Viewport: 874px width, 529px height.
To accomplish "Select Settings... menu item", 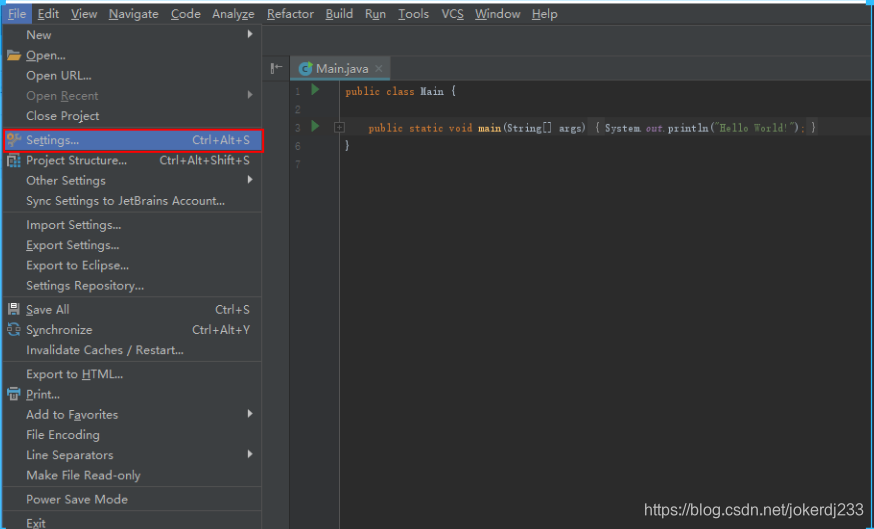I will [x=132, y=140].
